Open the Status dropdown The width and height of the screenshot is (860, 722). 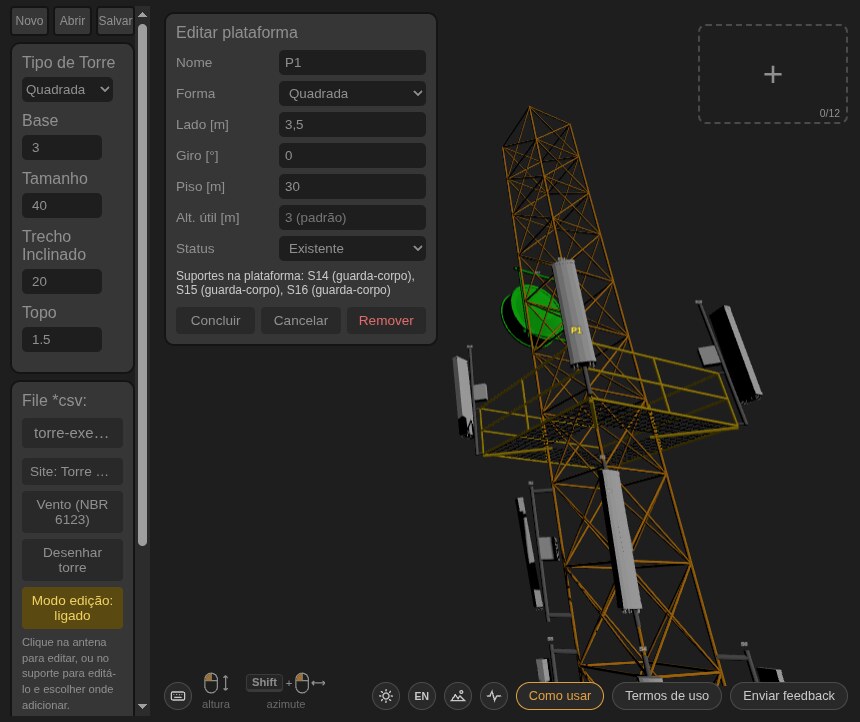(x=352, y=249)
